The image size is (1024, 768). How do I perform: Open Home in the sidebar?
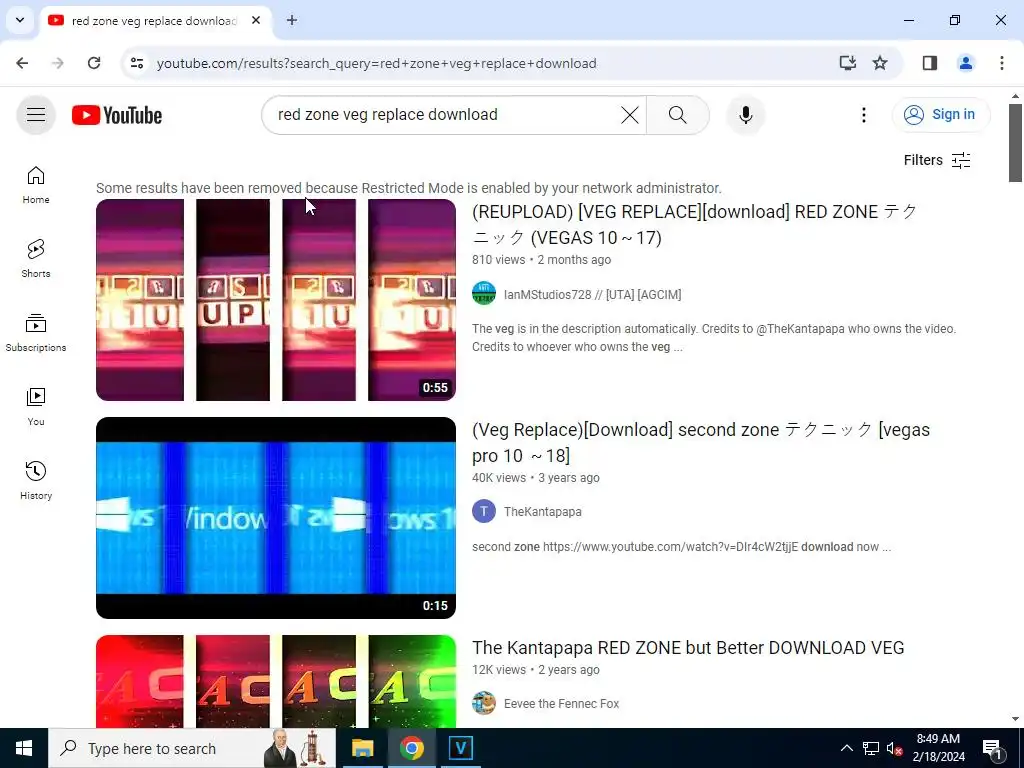[36, 185]
